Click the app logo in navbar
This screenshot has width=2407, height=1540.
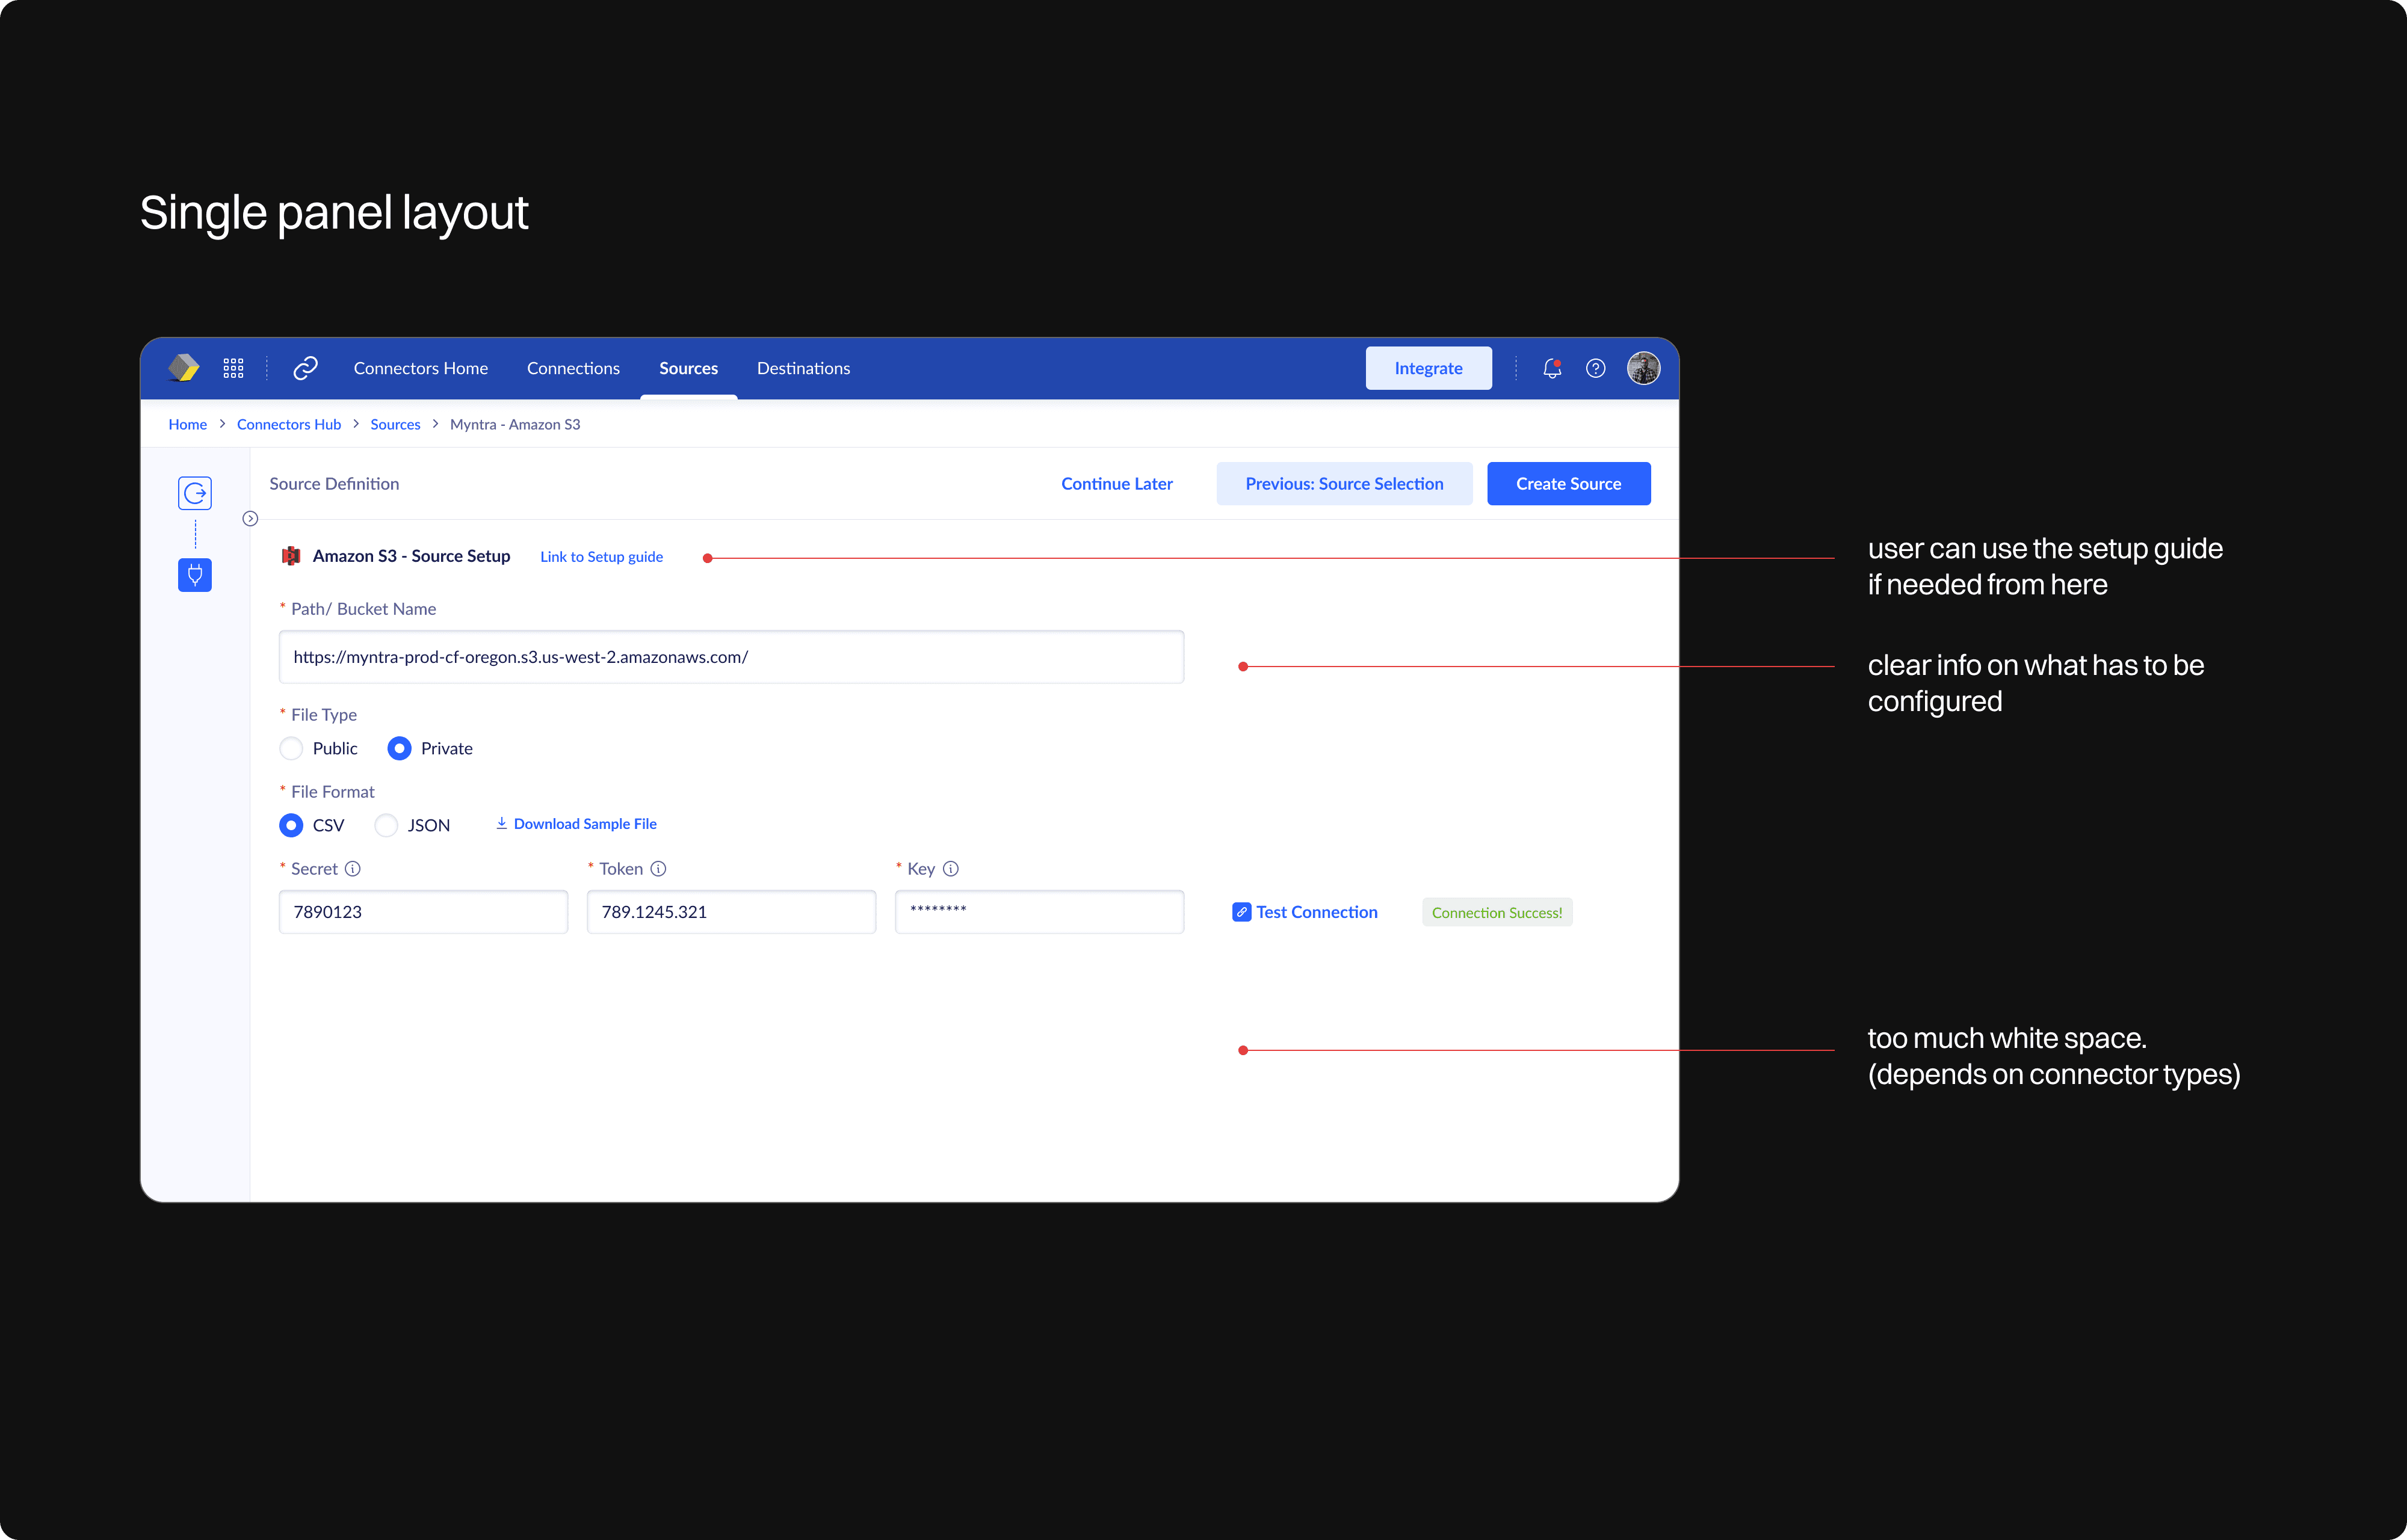click(184, 368)
